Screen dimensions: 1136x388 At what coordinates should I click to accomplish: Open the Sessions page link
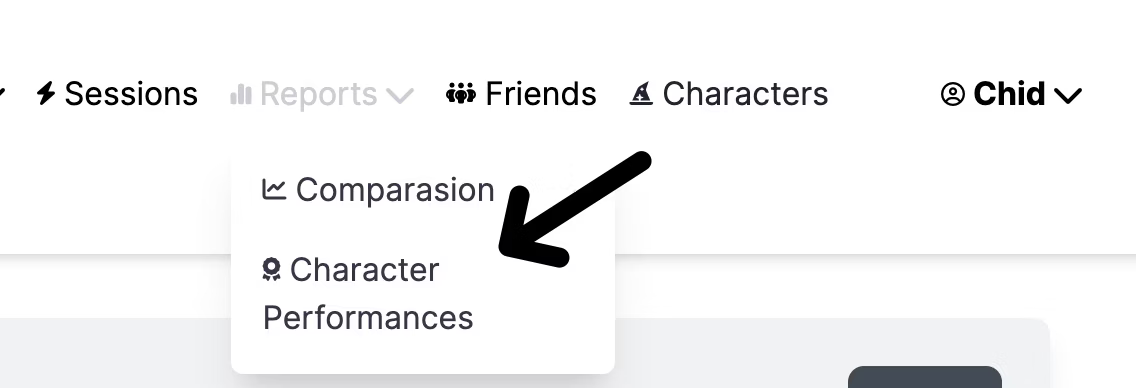(131, 94)
